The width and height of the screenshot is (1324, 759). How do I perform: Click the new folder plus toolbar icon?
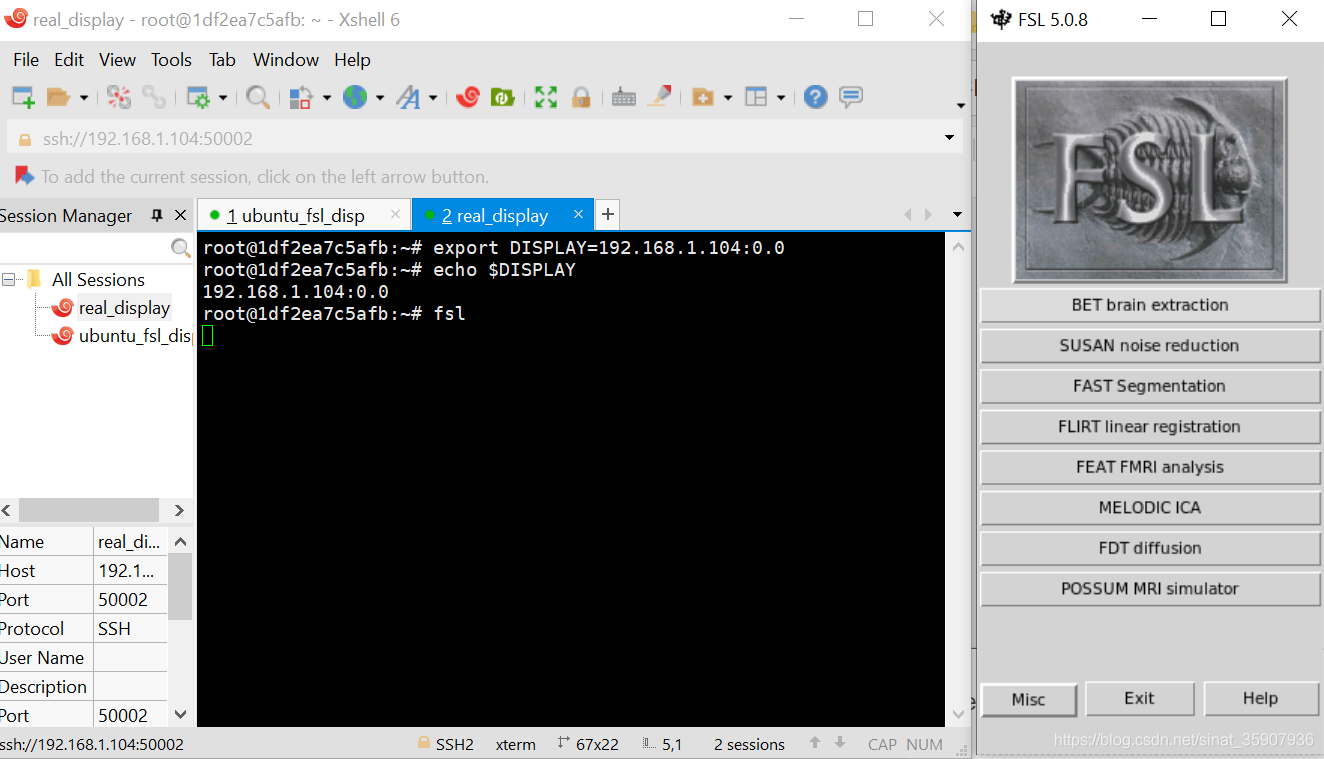703,97
